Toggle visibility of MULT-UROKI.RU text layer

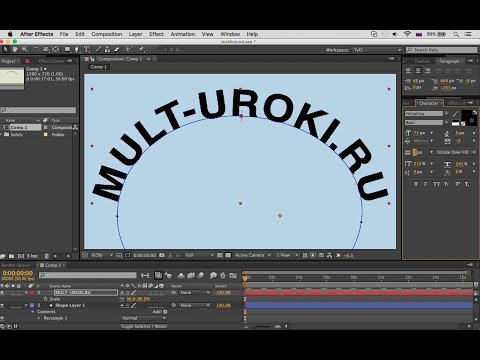[x=3, y=293]
